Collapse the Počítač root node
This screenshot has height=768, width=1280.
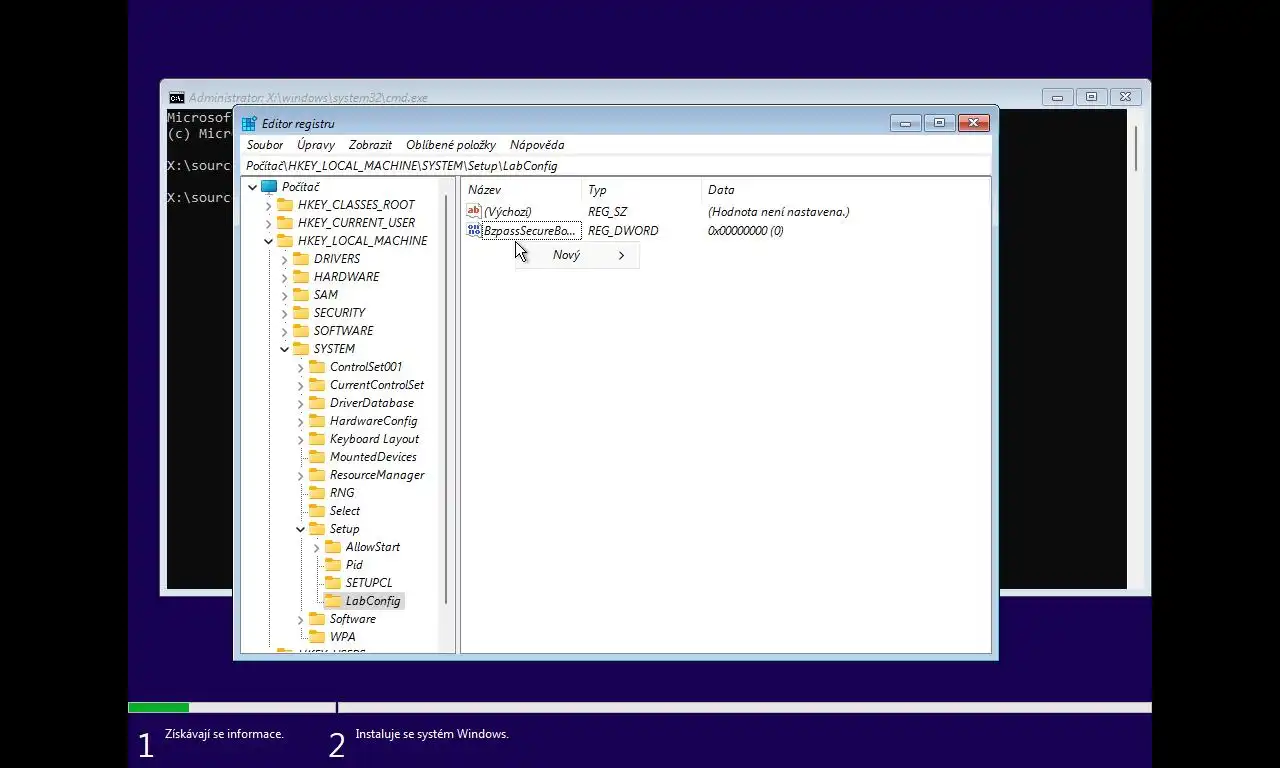pyautogui.click(x=252, y=187)
